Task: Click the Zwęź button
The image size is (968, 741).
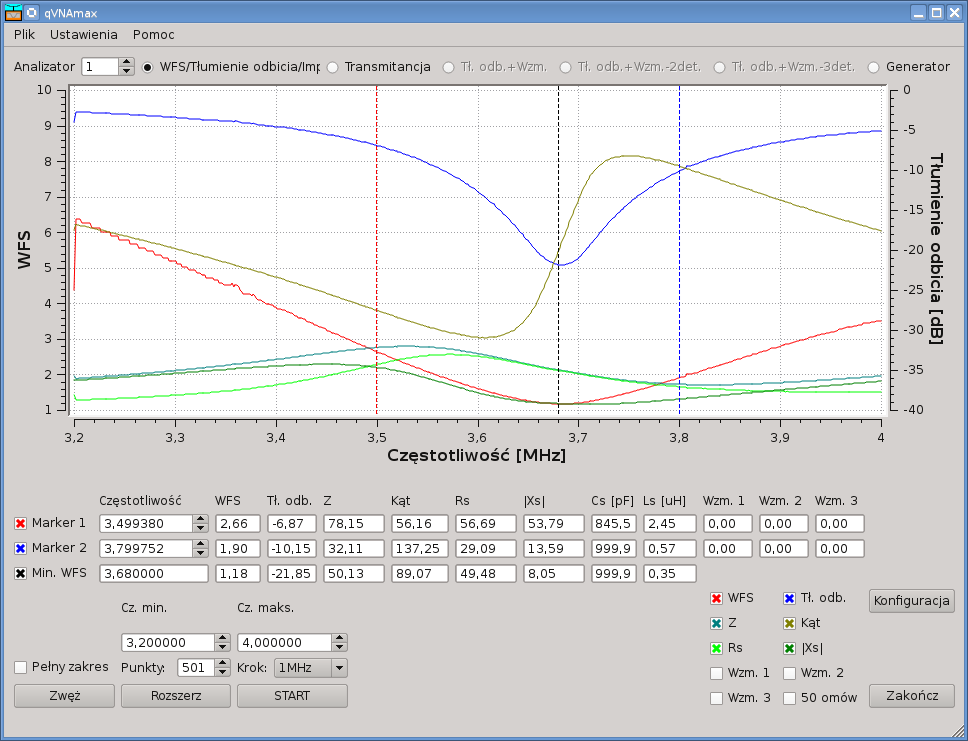Action: coord(65,696)
